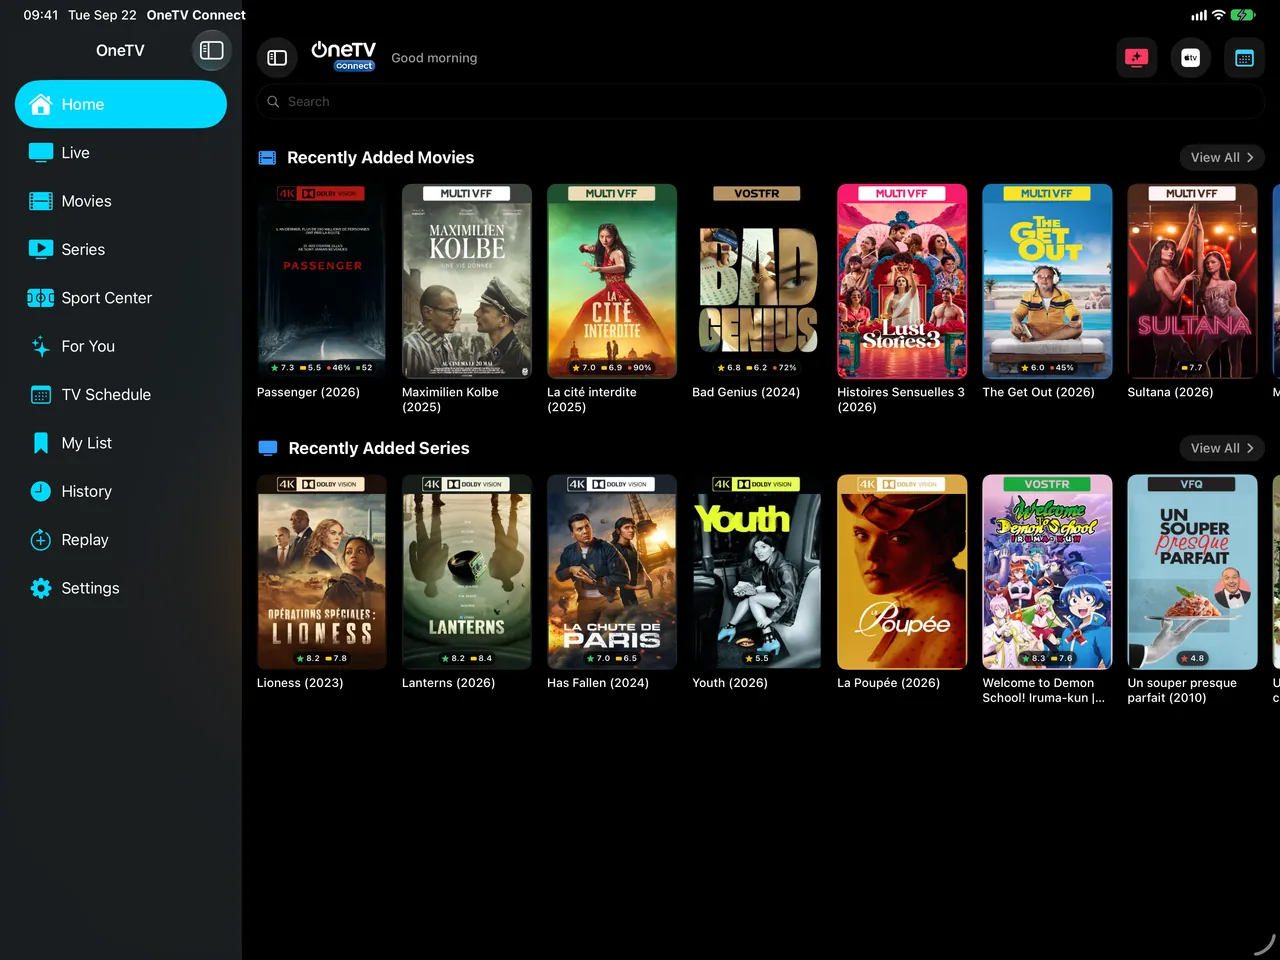Click the 'Youth (2026)' title text
This screenshot has width=1280, height=960.
pos(730,683)
